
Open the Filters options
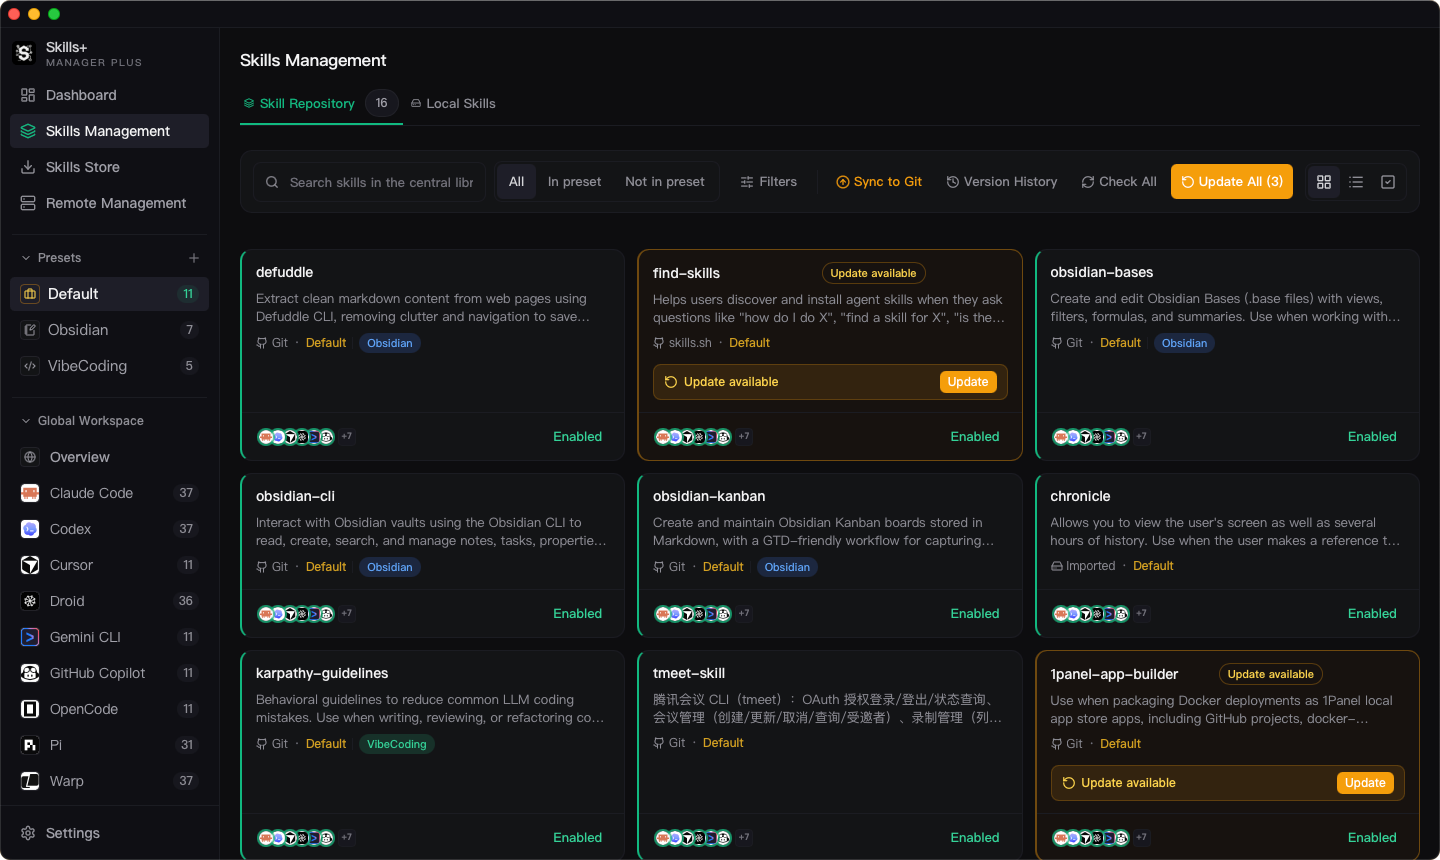[768, 182]
